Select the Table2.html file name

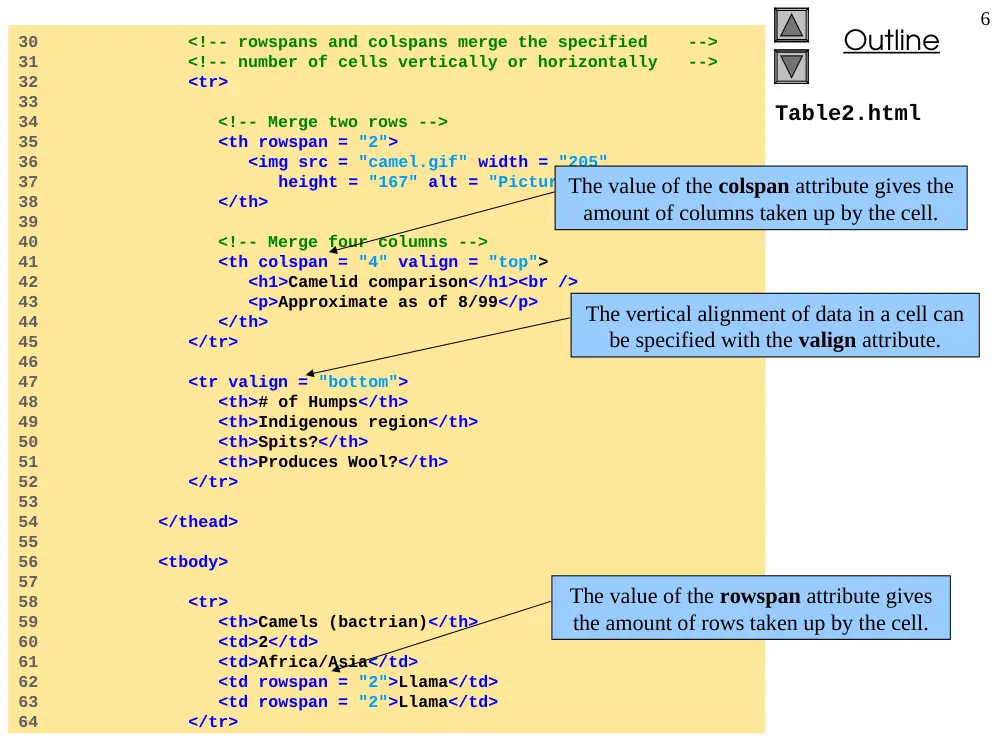[848, 113]
